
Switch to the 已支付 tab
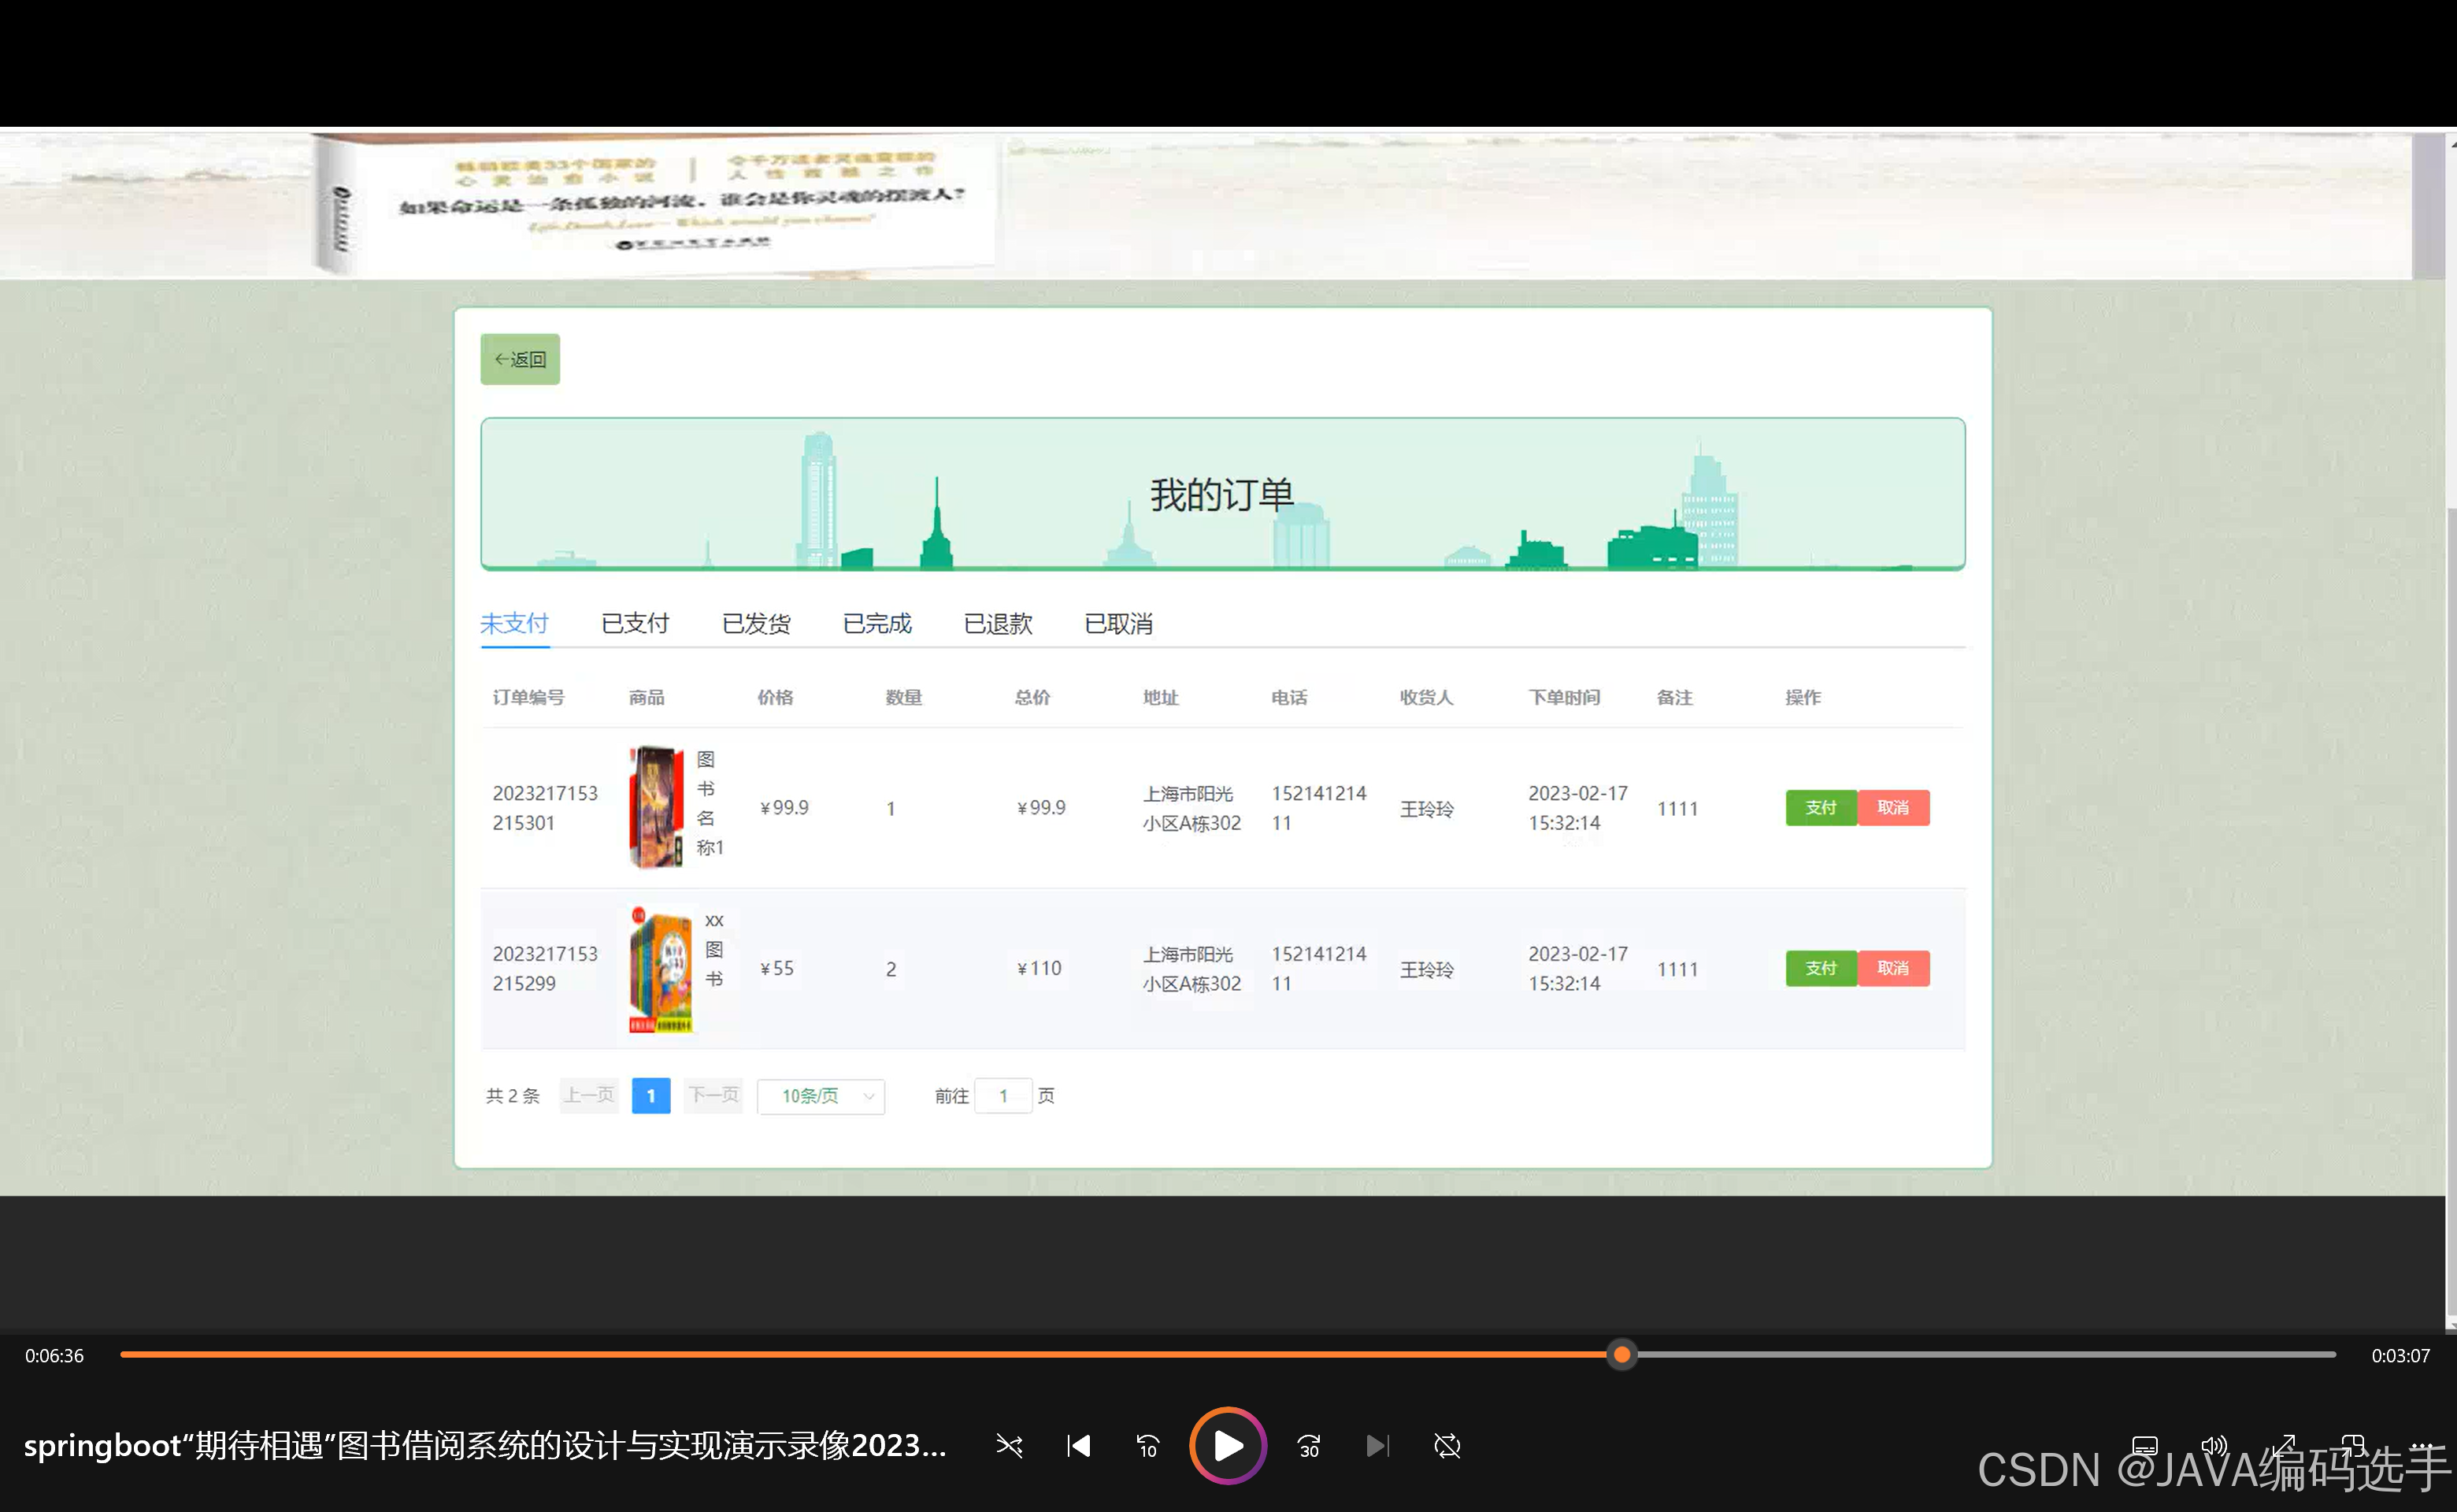tap(635, 624)
